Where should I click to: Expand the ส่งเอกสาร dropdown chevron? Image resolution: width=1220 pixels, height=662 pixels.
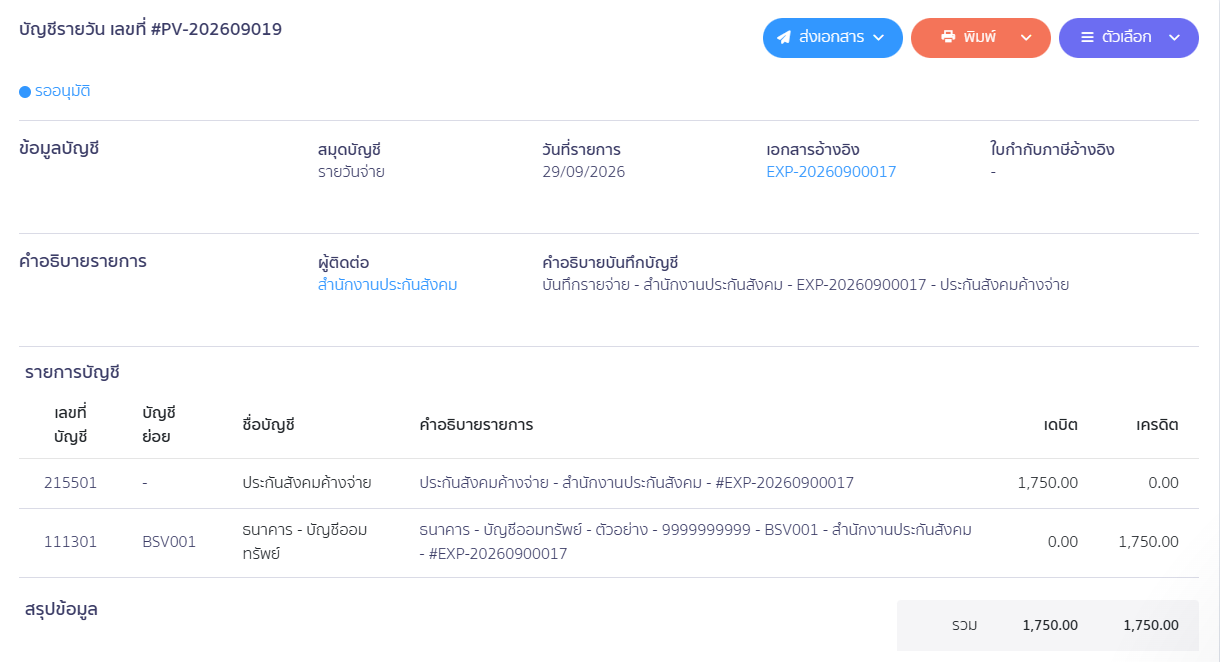point(879,38)
